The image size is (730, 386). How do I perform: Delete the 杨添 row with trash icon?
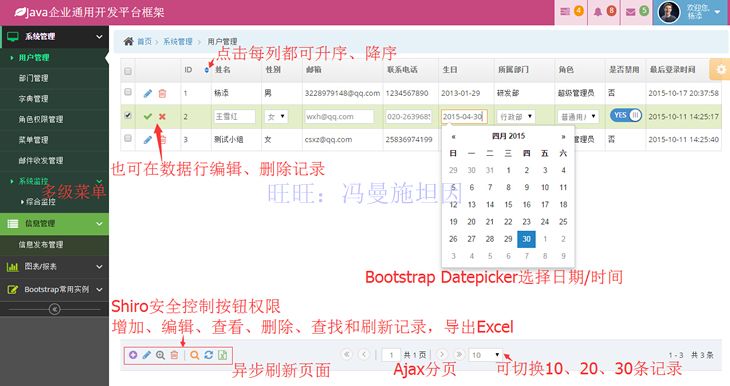pos(162,94)
